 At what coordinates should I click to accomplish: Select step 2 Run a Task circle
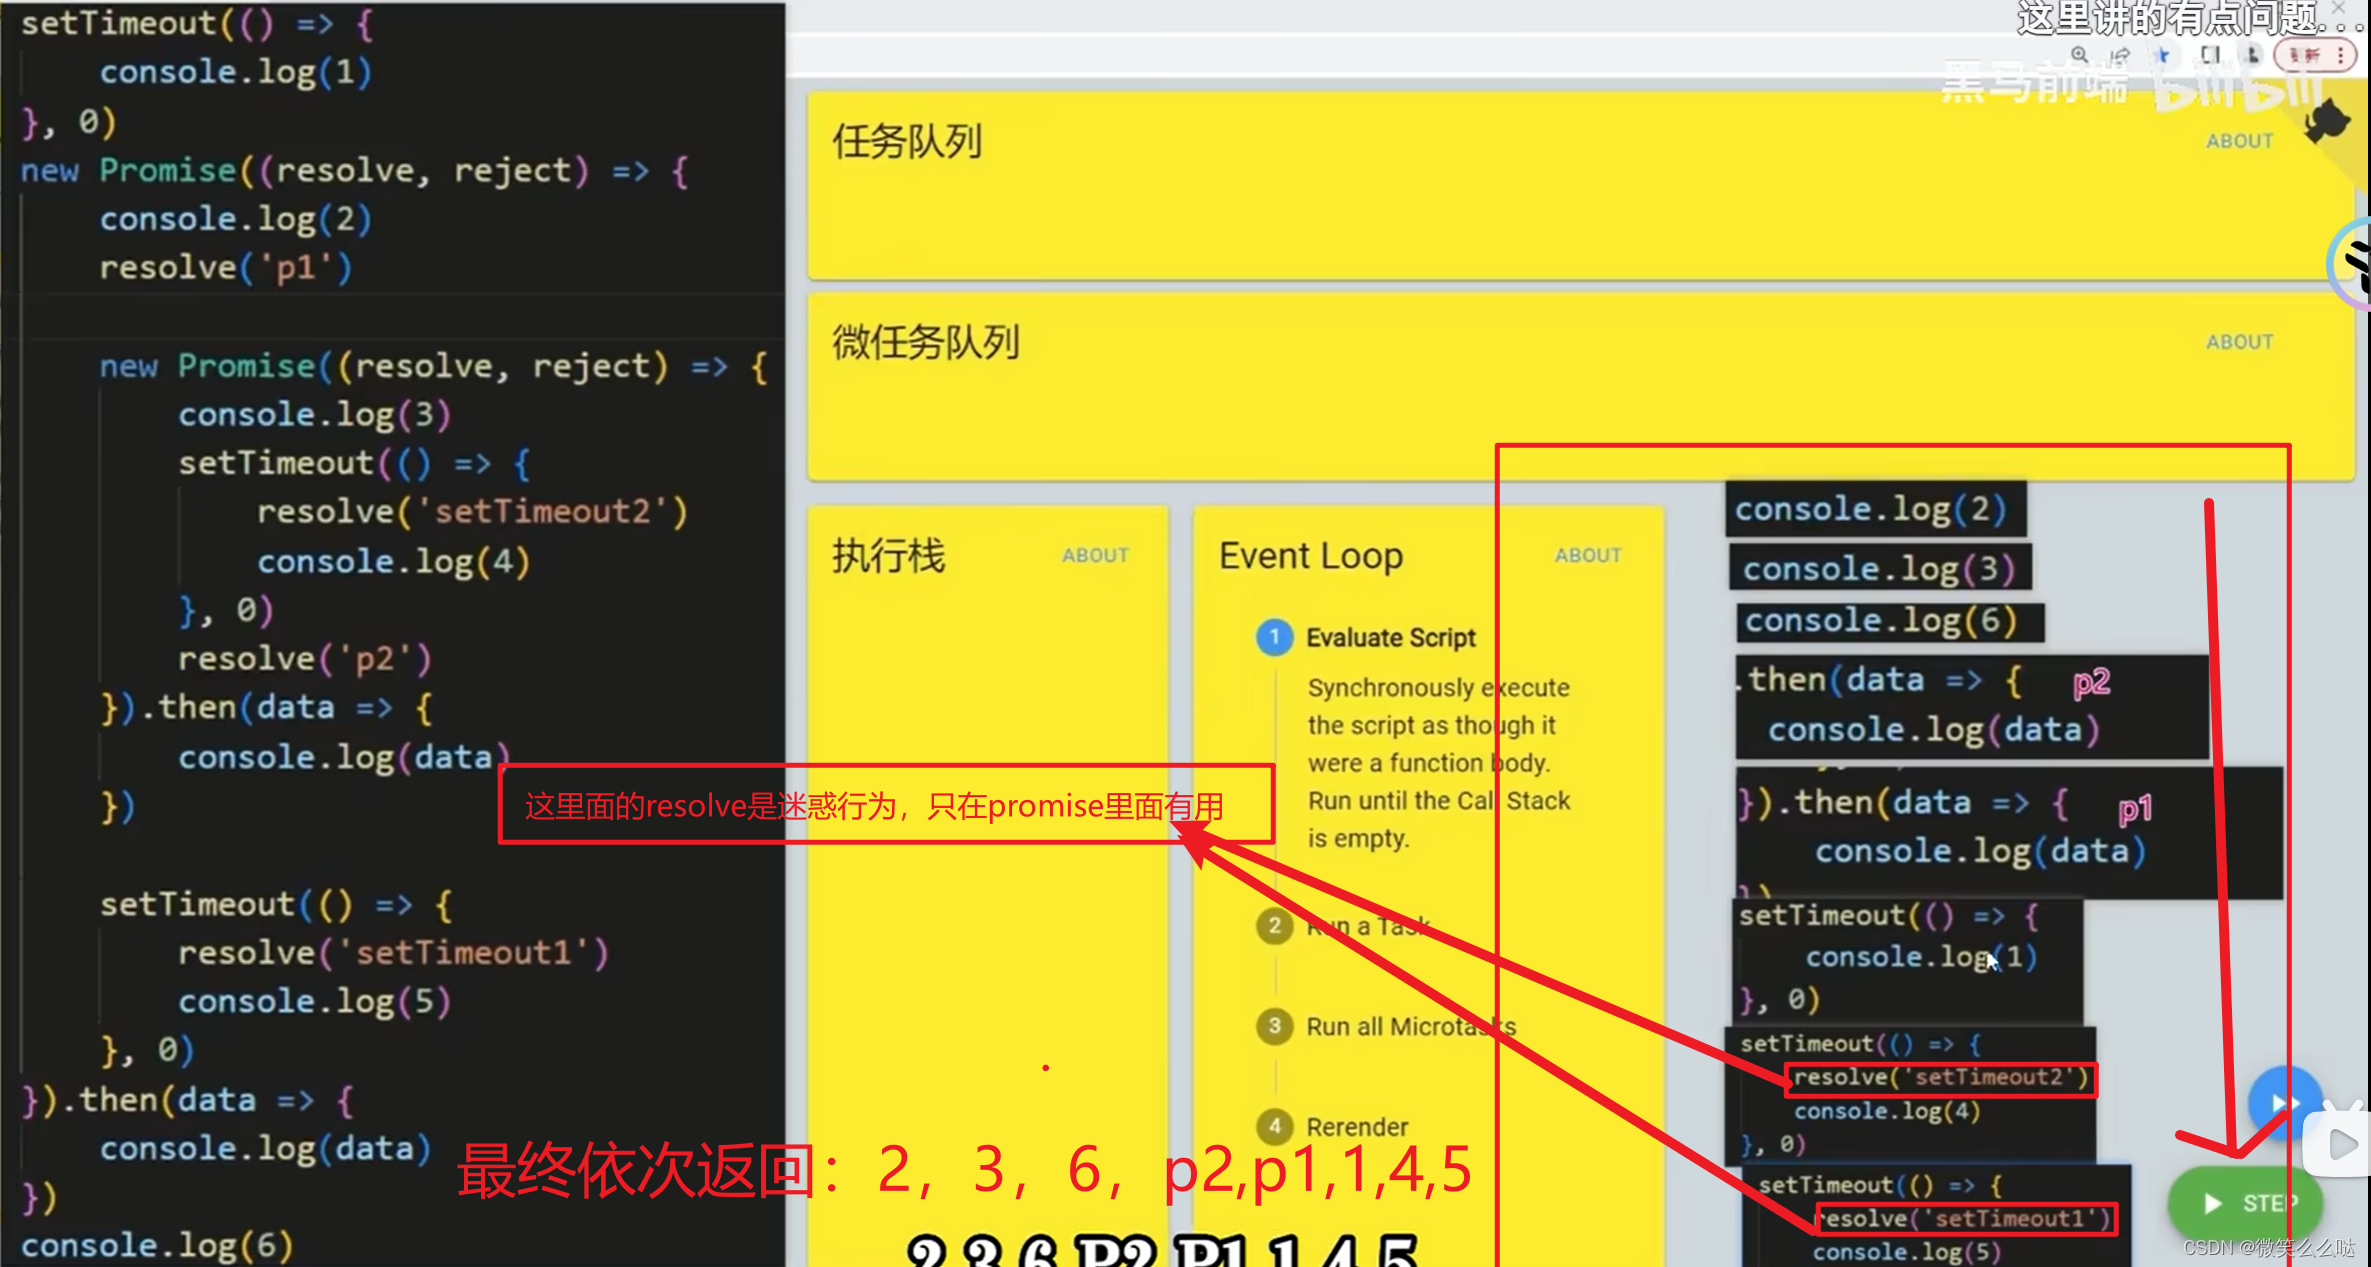(1274, 926)
